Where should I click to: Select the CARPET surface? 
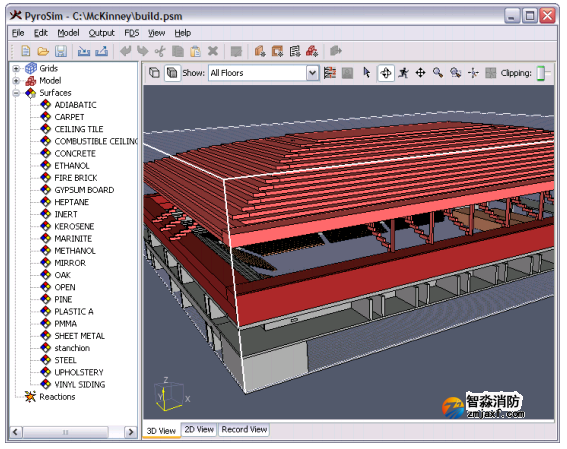69,117
